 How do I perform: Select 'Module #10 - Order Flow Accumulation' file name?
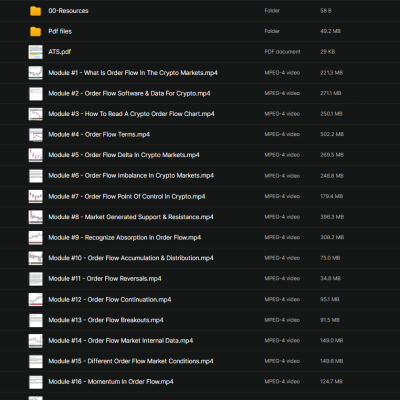pos(131,258)
